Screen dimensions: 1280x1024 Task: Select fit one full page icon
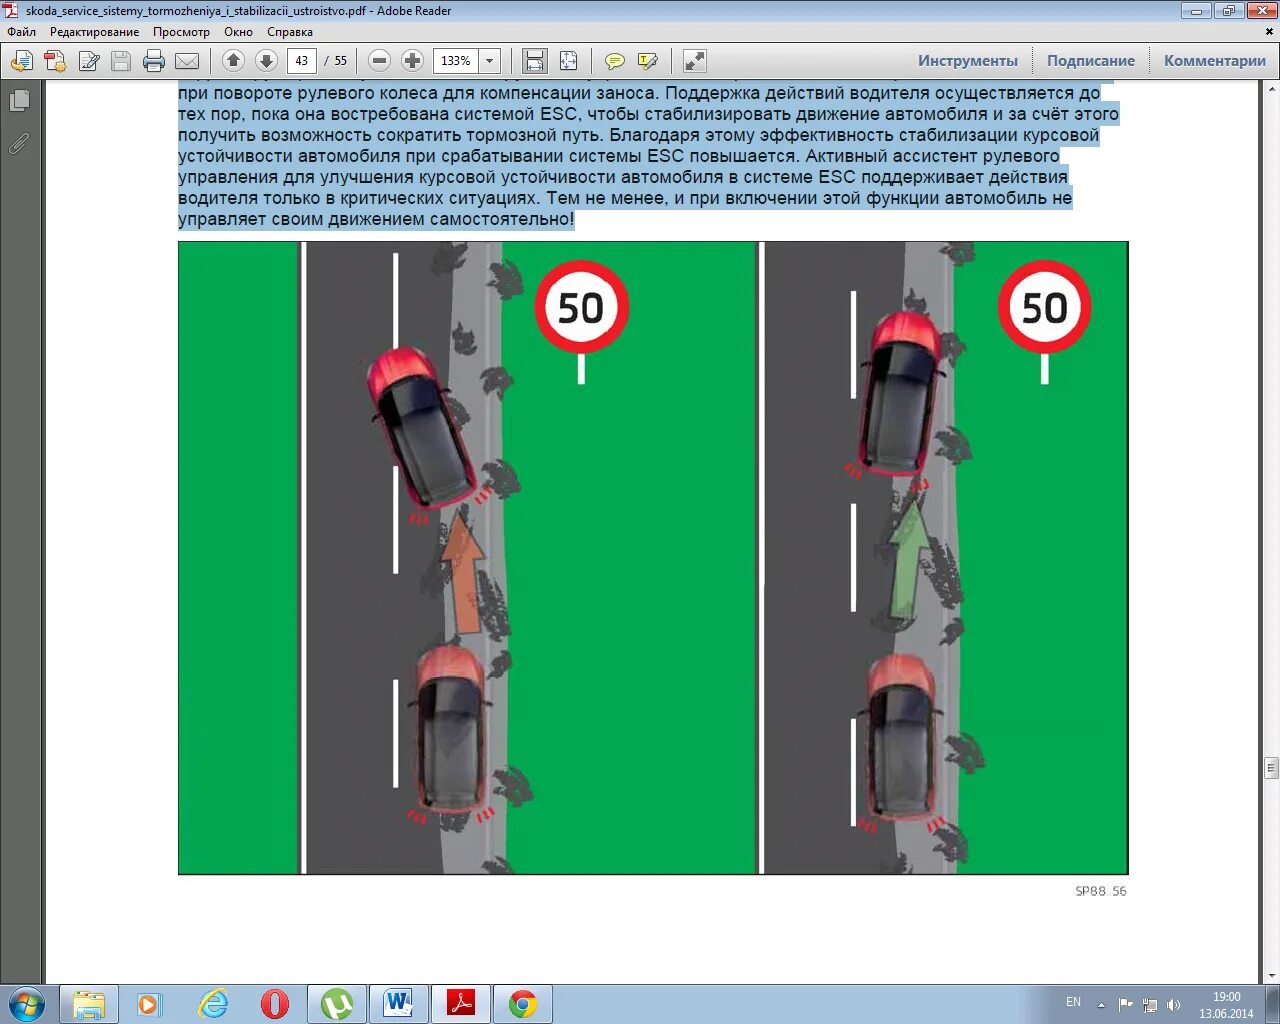[568, 61]
